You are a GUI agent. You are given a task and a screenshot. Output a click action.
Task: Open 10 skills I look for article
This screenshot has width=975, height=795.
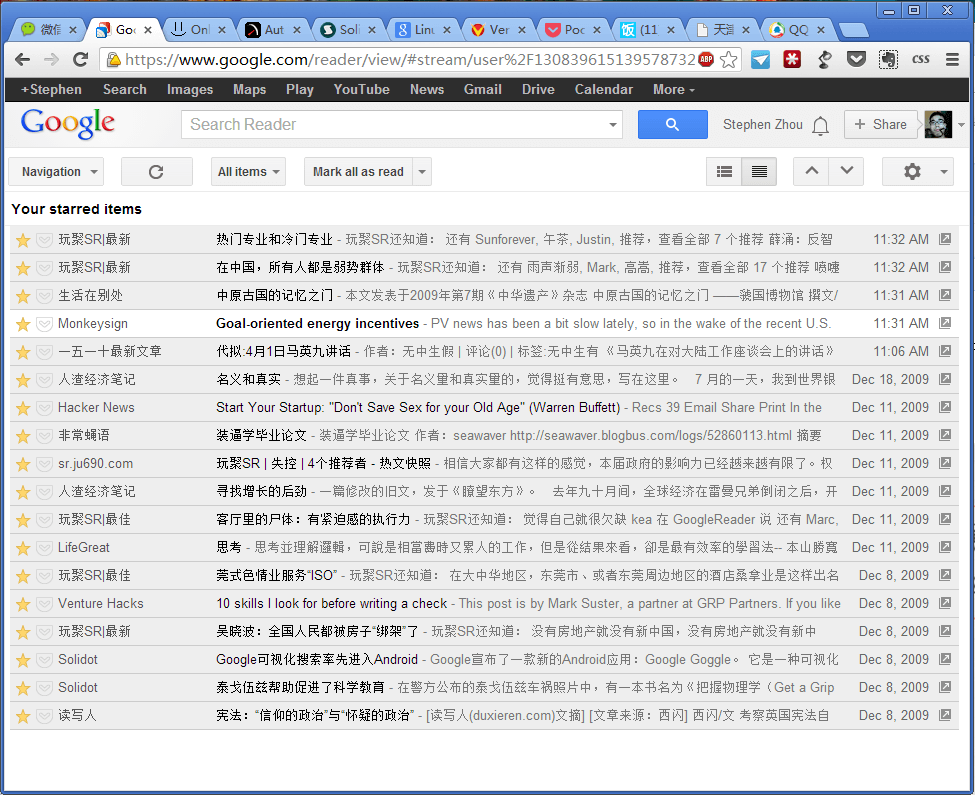click(x=331, y=603)
